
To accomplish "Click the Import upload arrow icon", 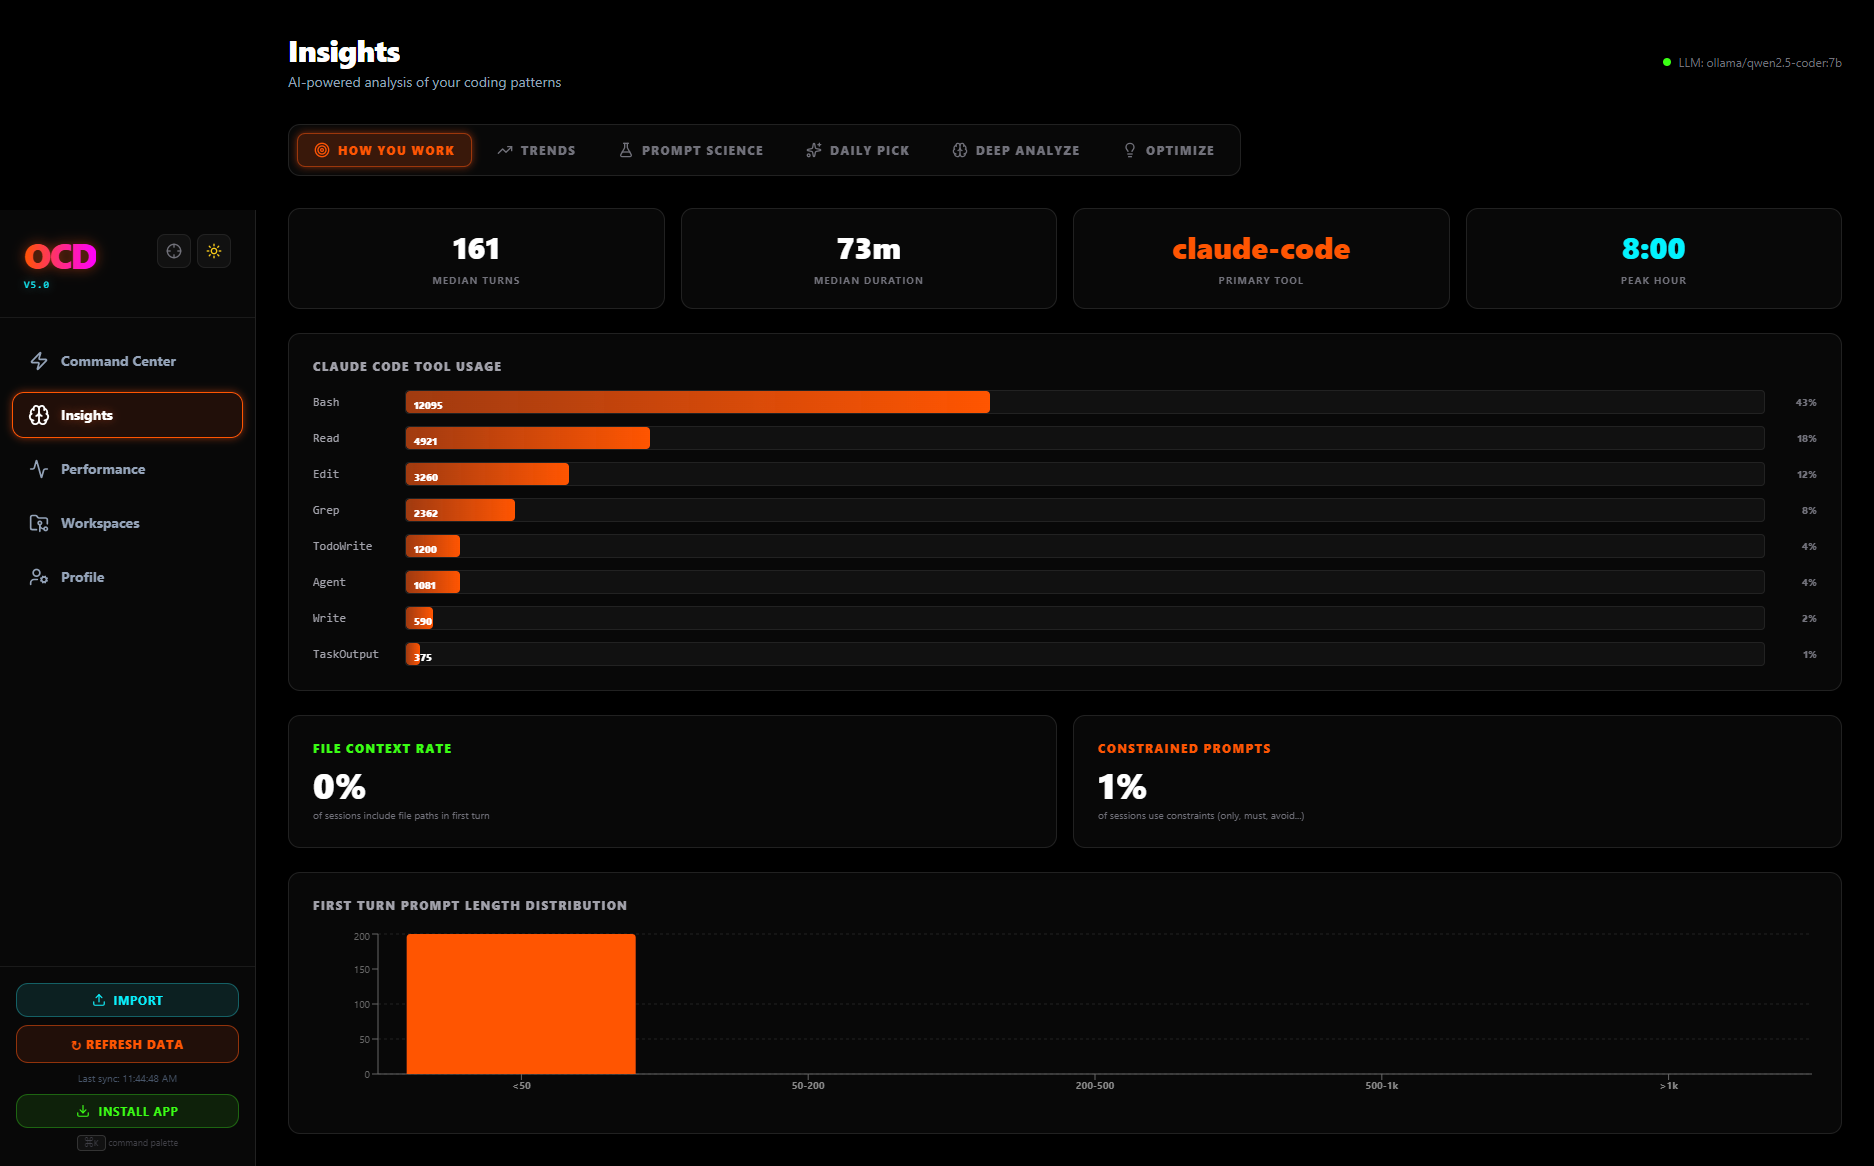I will pyautogui.click(x=99, y=1000).
